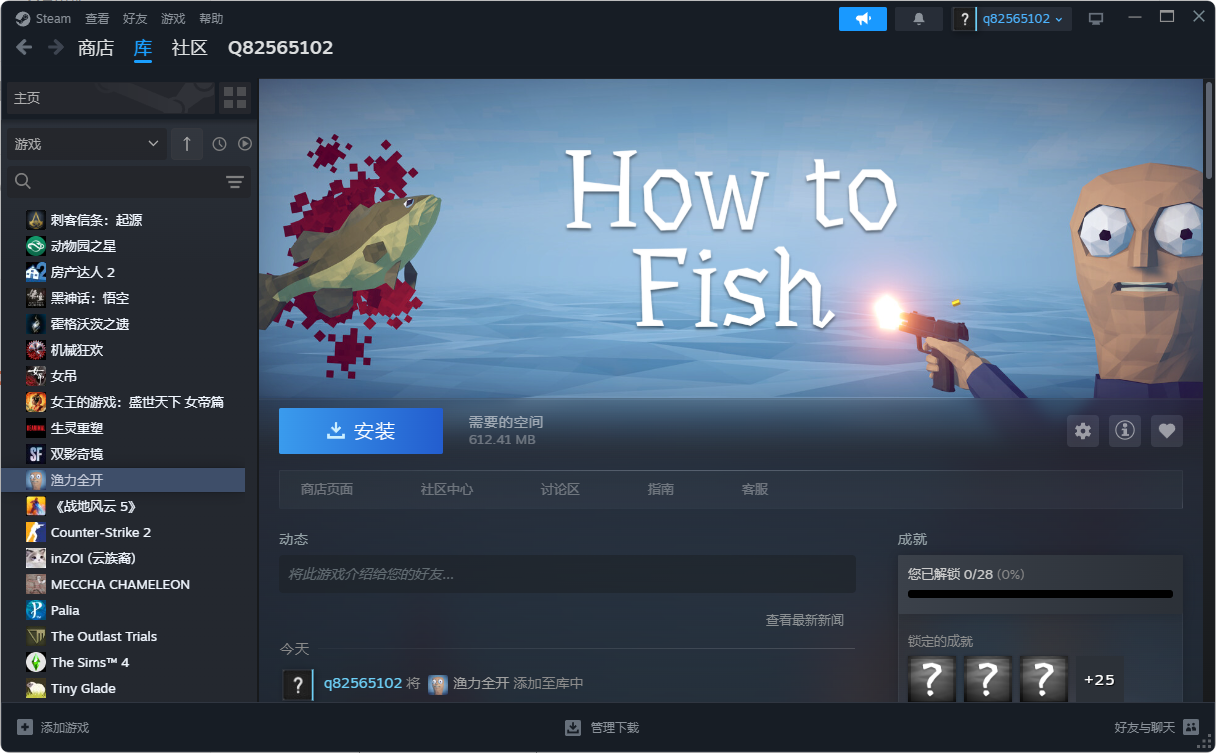Select Counter-Strike 2 in the library
The width and height of the screenshot is (1216, 753).
123,532
